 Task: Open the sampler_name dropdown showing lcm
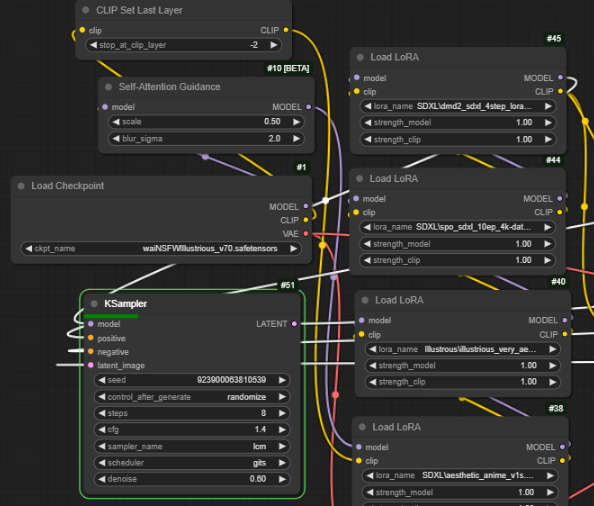192,446
